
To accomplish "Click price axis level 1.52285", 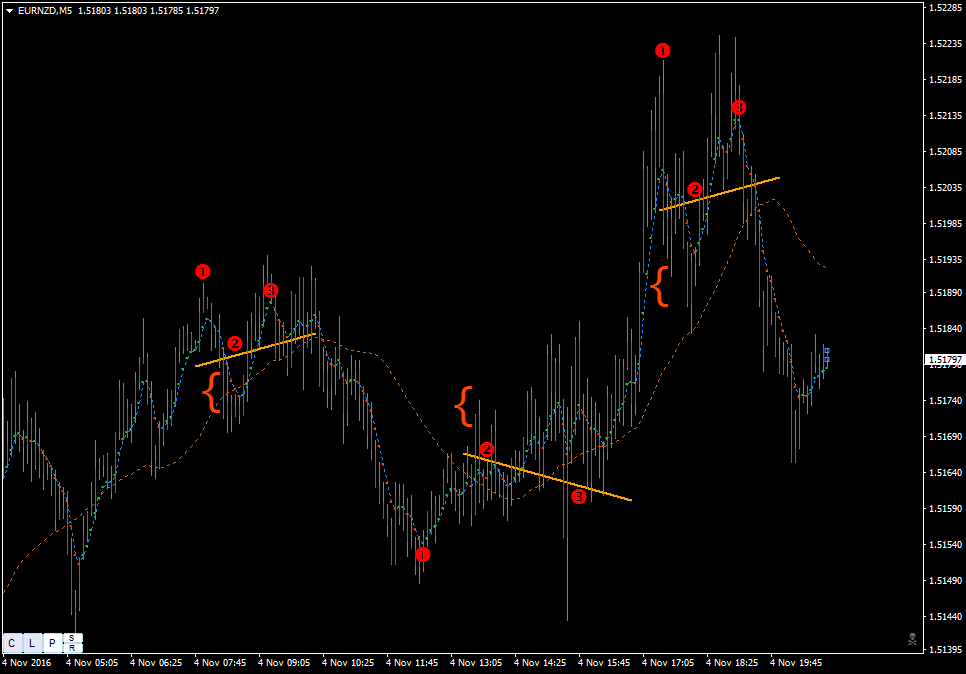I will point(945,8).
